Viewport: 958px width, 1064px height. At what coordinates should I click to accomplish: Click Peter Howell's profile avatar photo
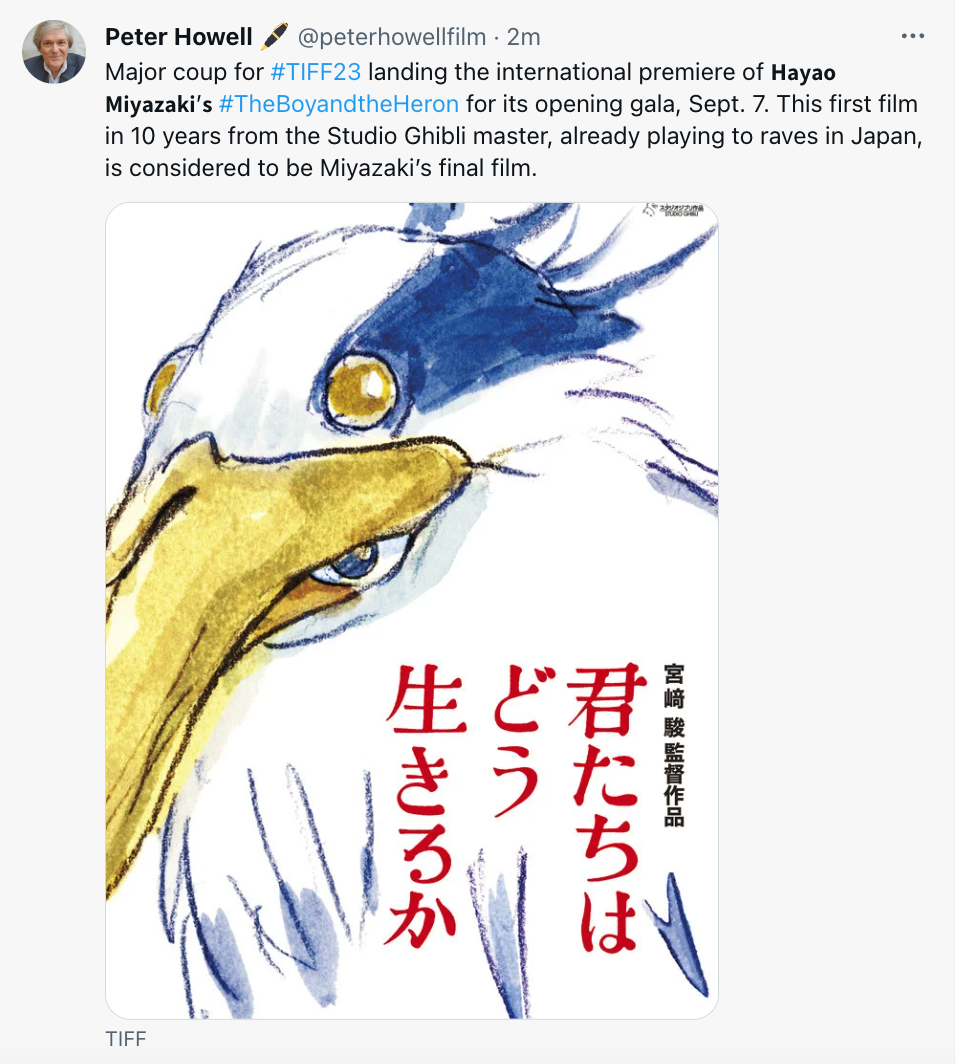pos(54,52)
